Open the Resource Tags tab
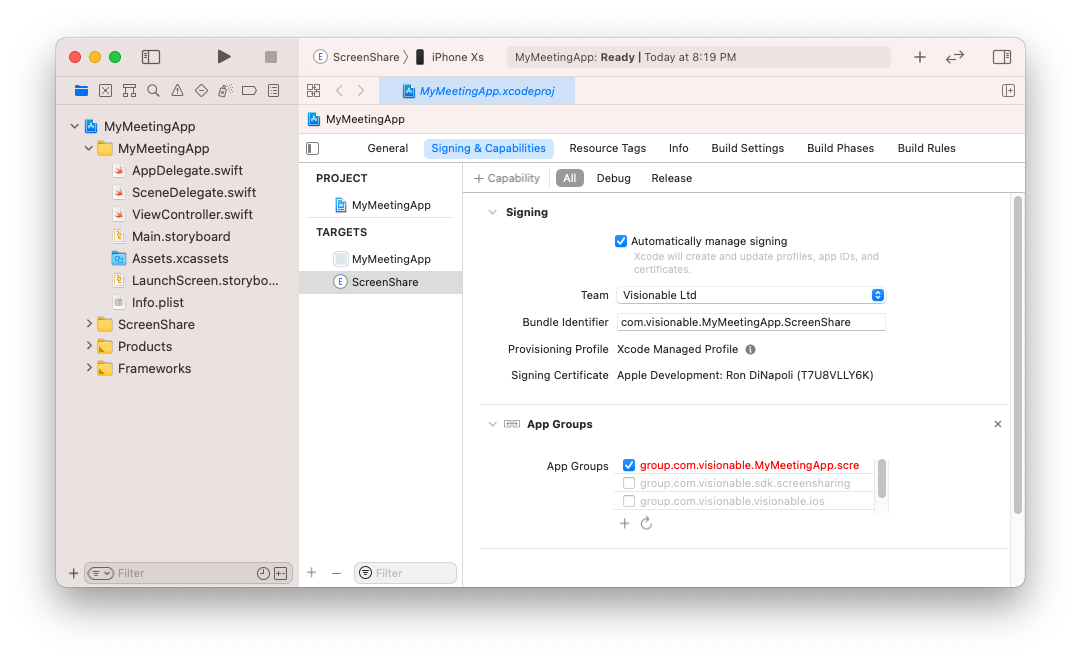Screen dimensions: 1081x661 click(x=607, y=148)
